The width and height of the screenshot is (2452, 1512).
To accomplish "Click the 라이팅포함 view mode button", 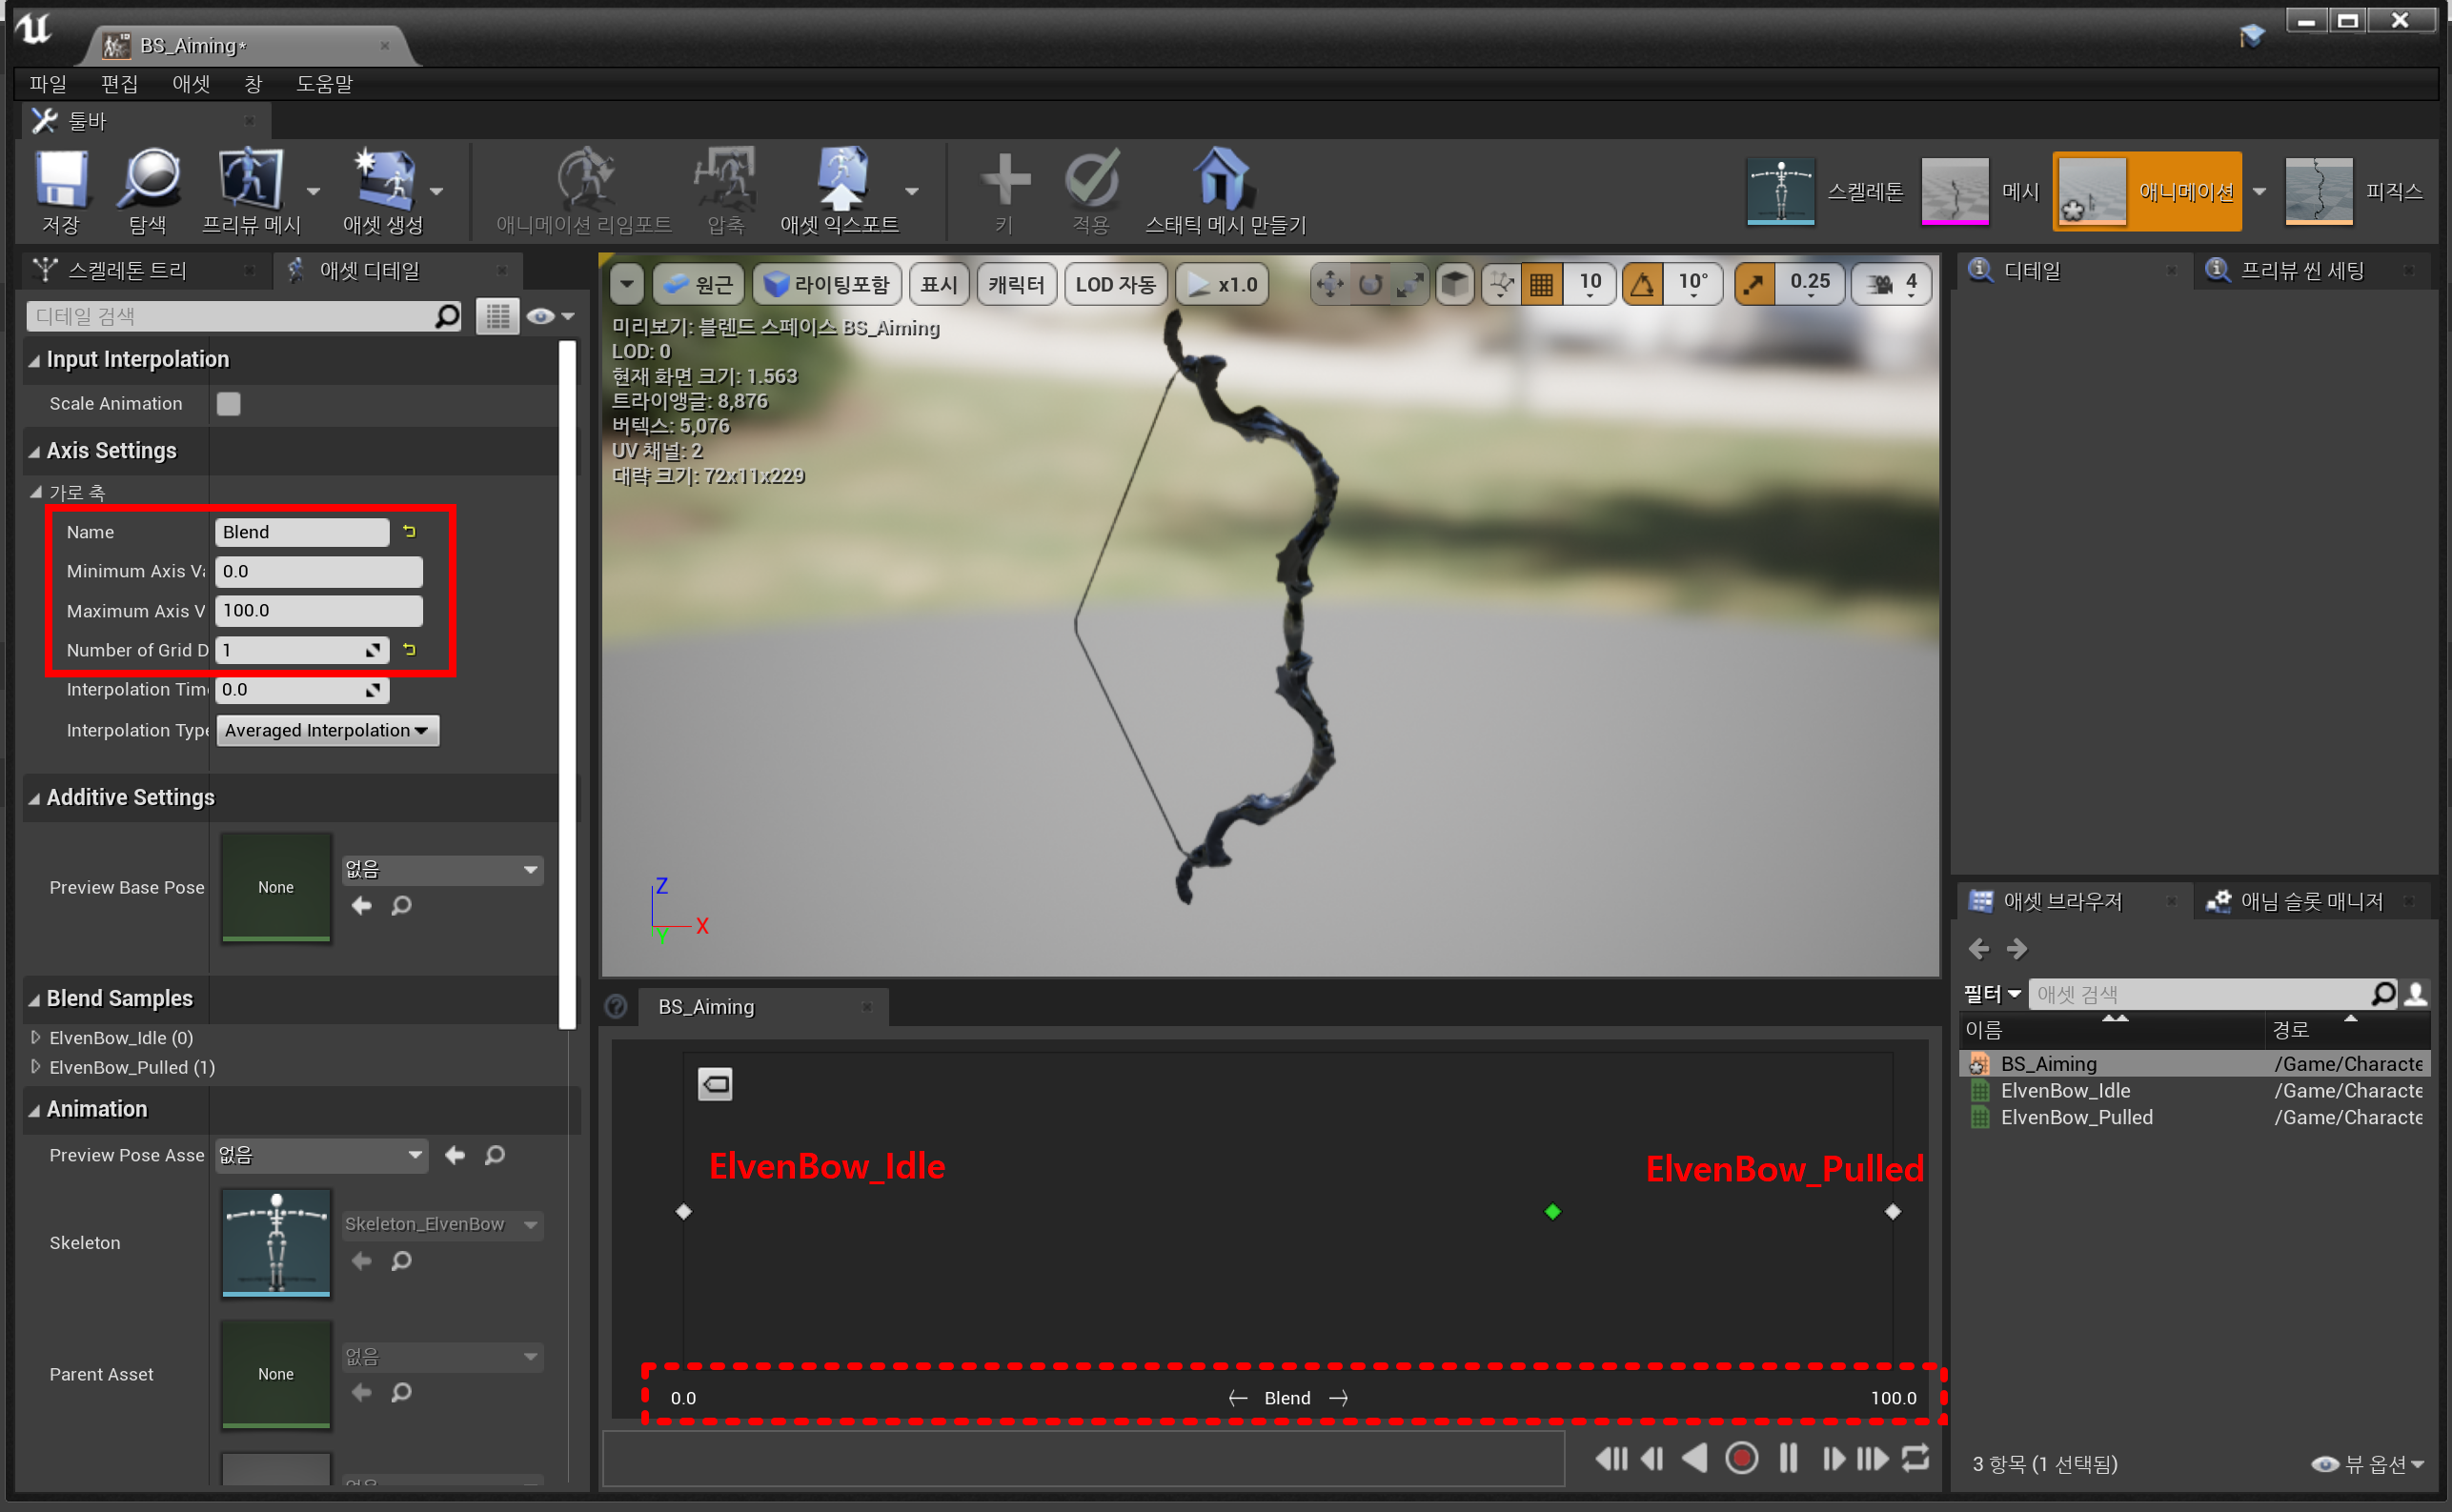I will (826, 285).
